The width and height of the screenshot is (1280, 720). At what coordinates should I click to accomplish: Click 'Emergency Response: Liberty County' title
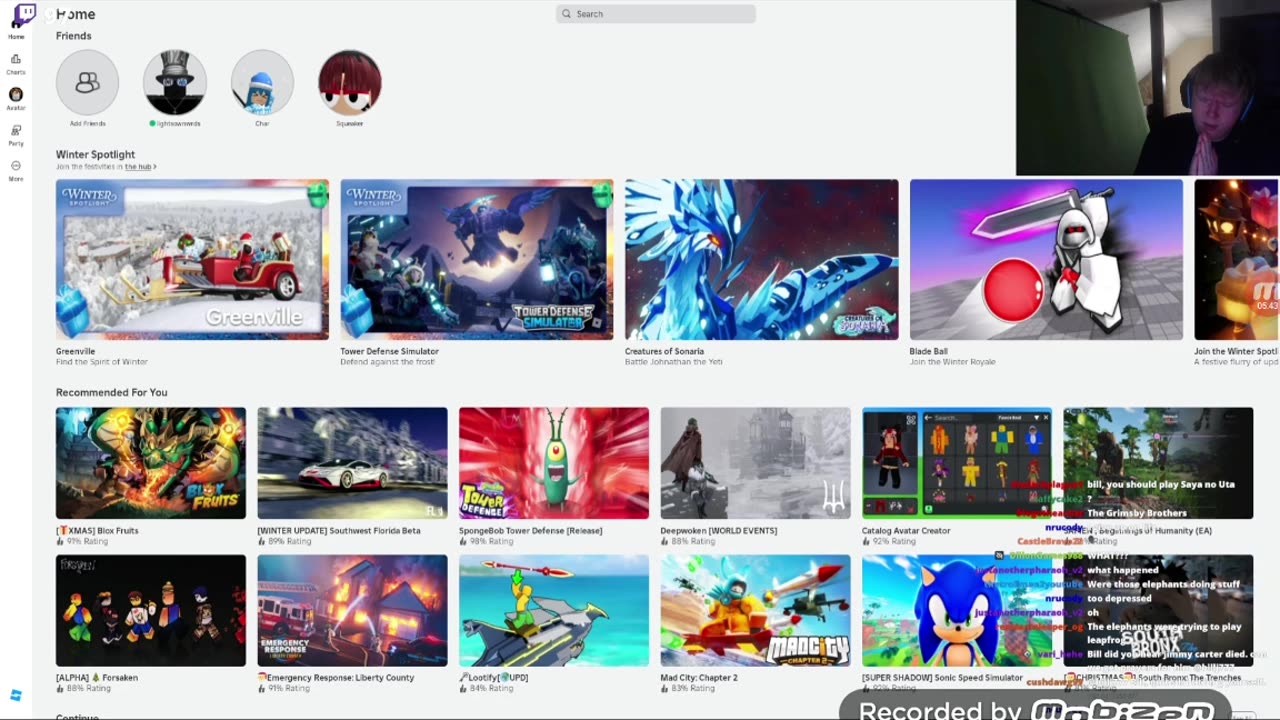[x=336, y=678]
